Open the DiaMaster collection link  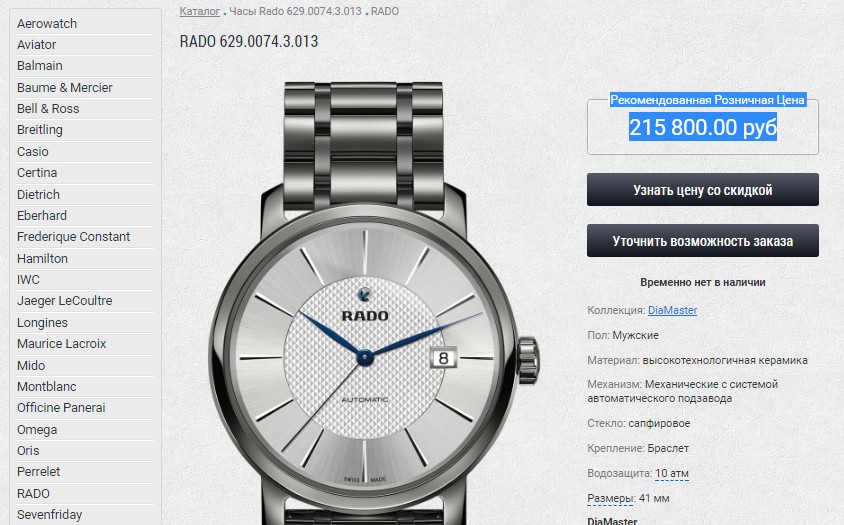[672, 310]
